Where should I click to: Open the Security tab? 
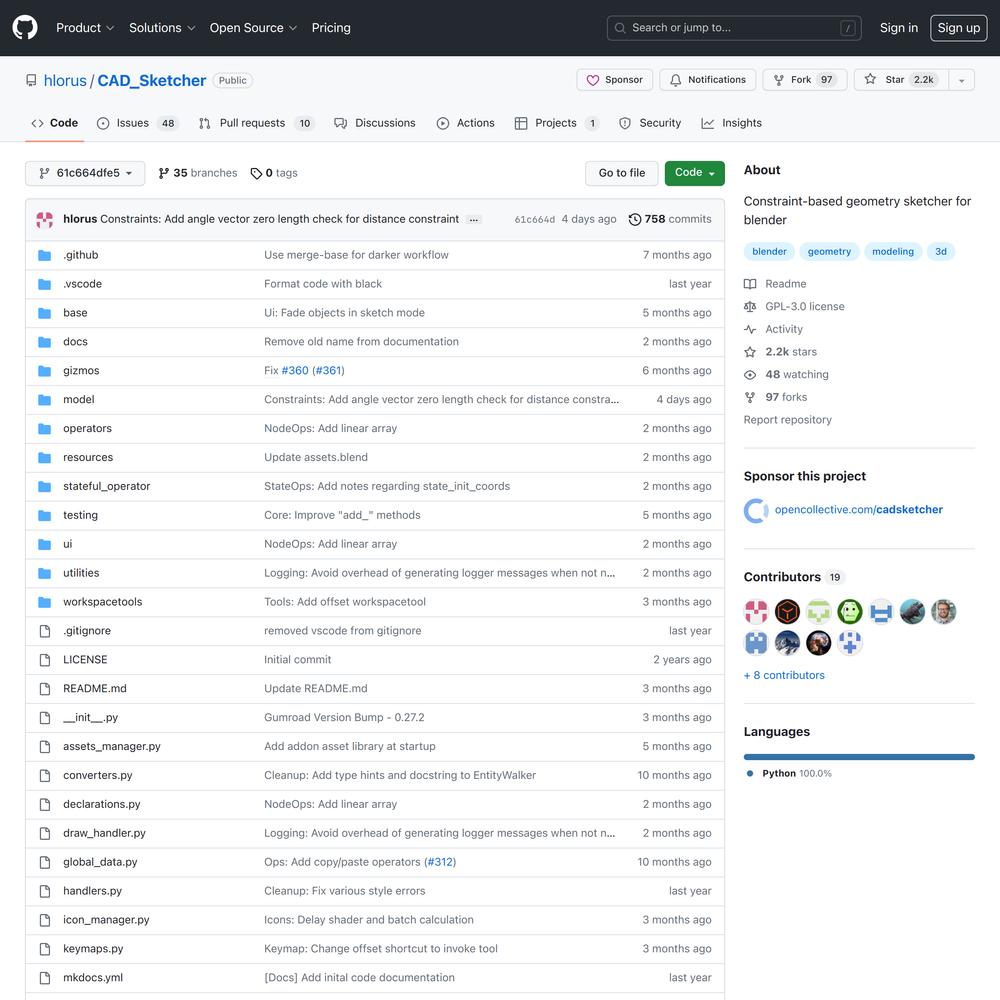pyautogui.click(x=650, y=123)
